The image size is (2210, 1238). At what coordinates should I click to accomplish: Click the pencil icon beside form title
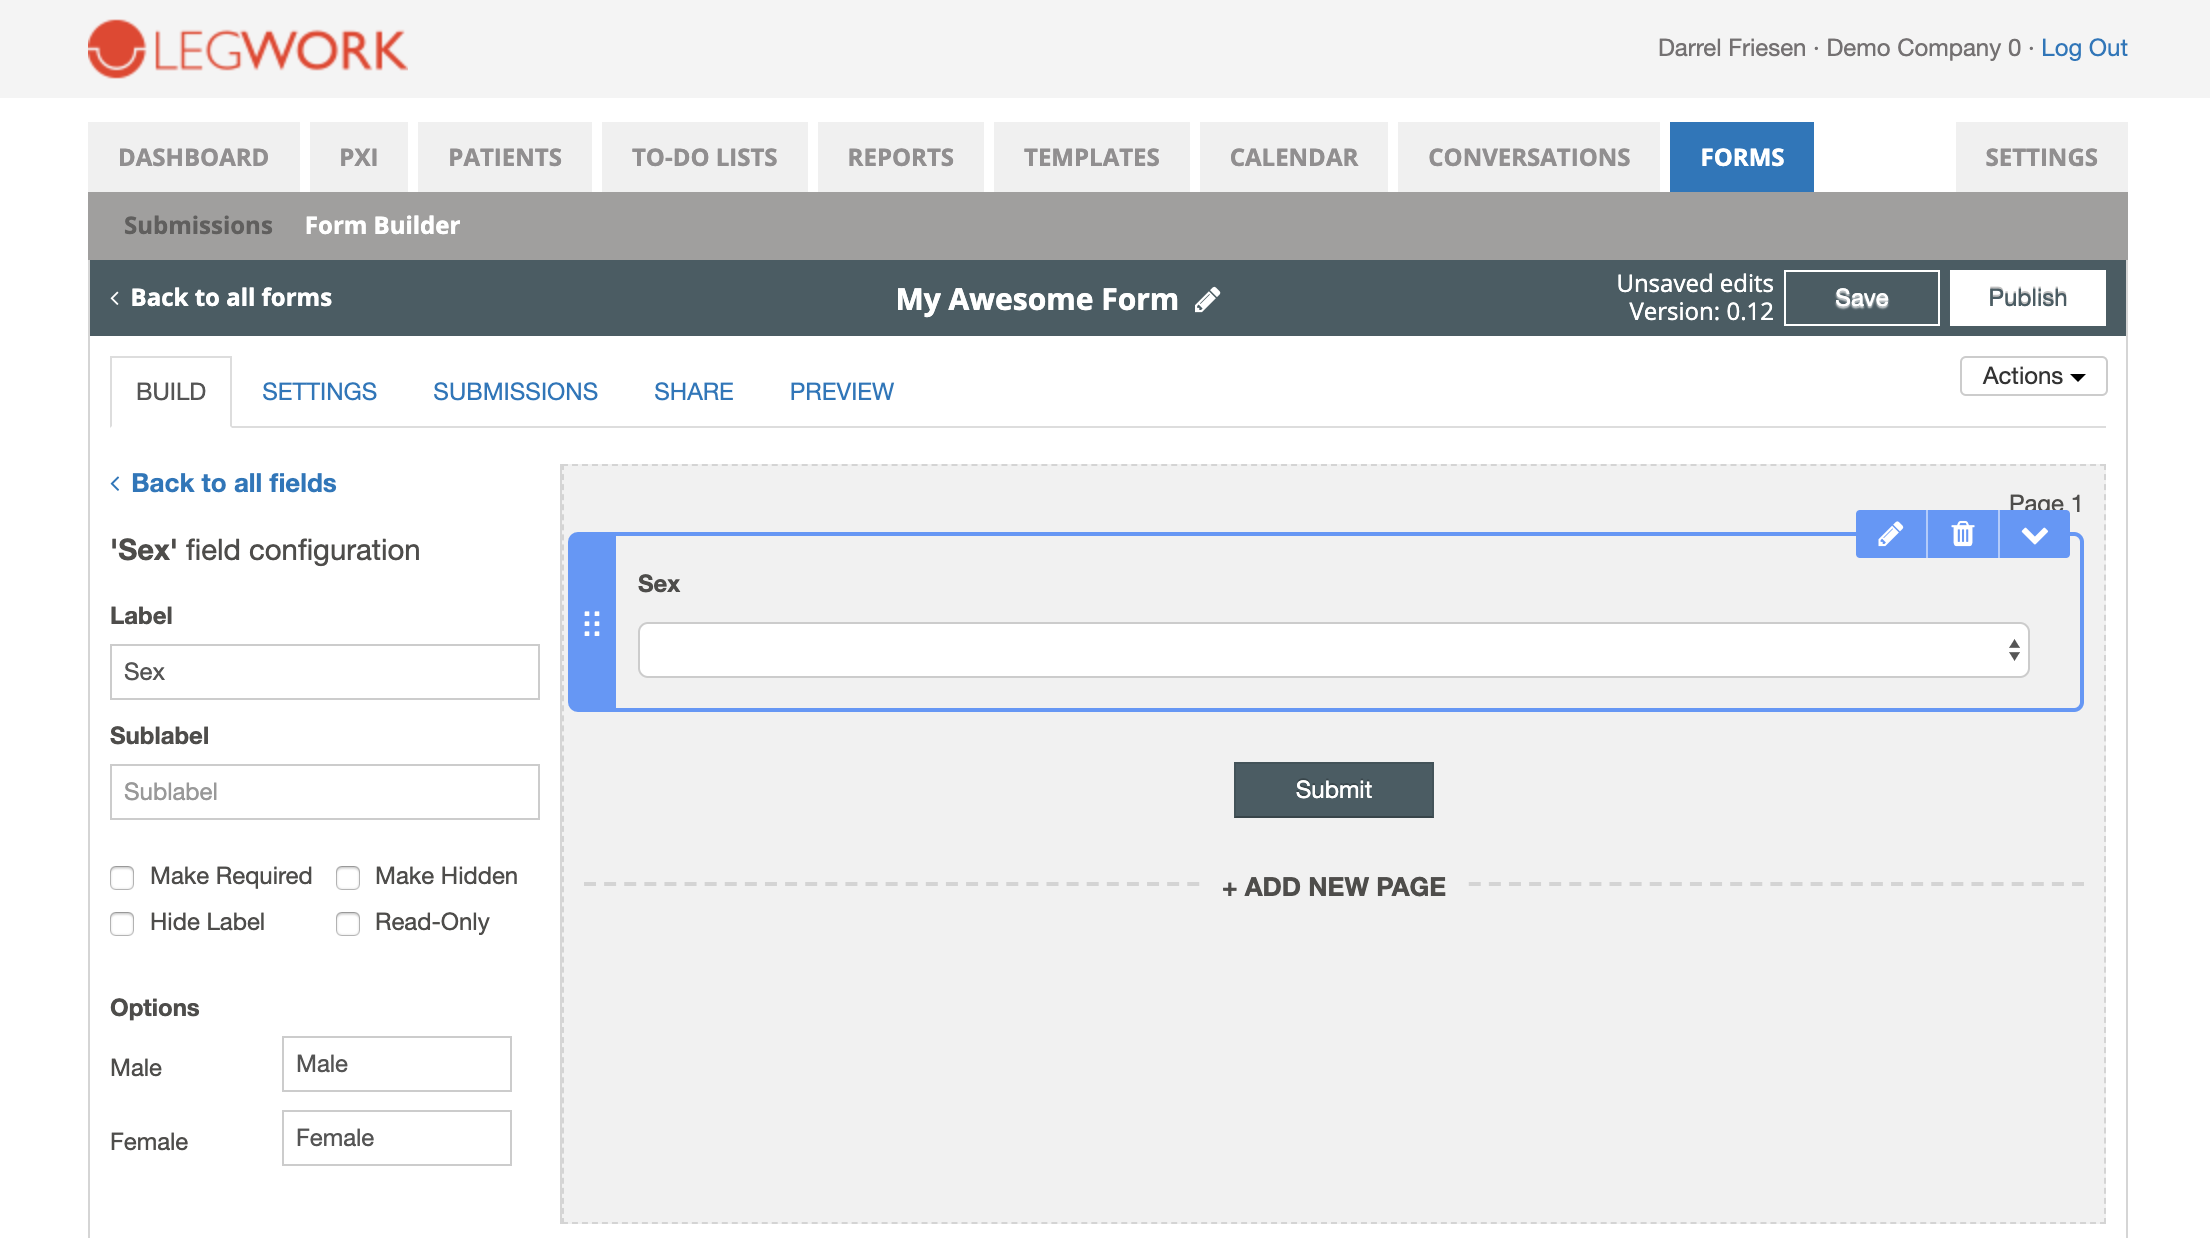[x=1207, y=299]
